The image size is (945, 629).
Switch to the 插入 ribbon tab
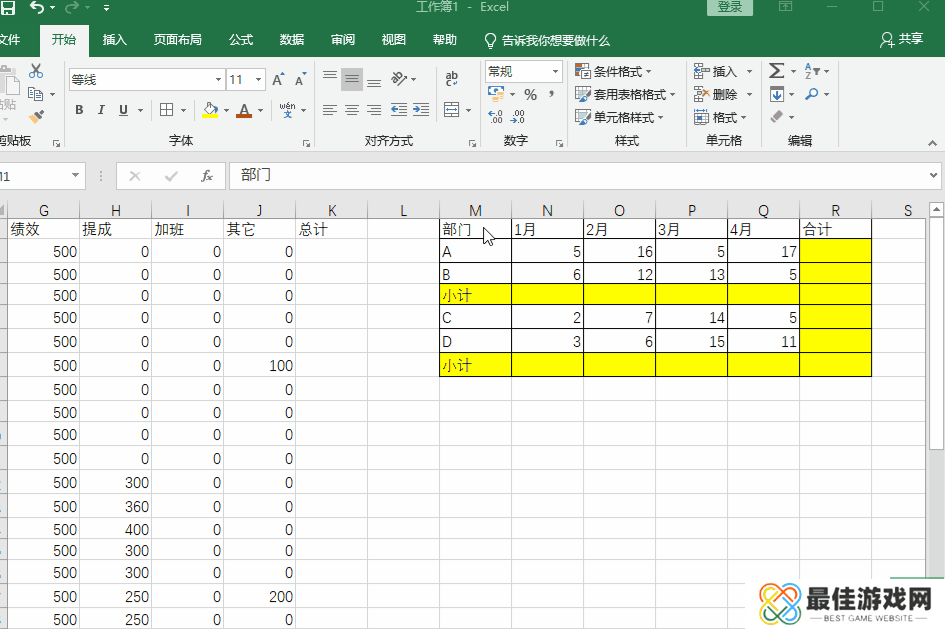click(x=115, y=40)
